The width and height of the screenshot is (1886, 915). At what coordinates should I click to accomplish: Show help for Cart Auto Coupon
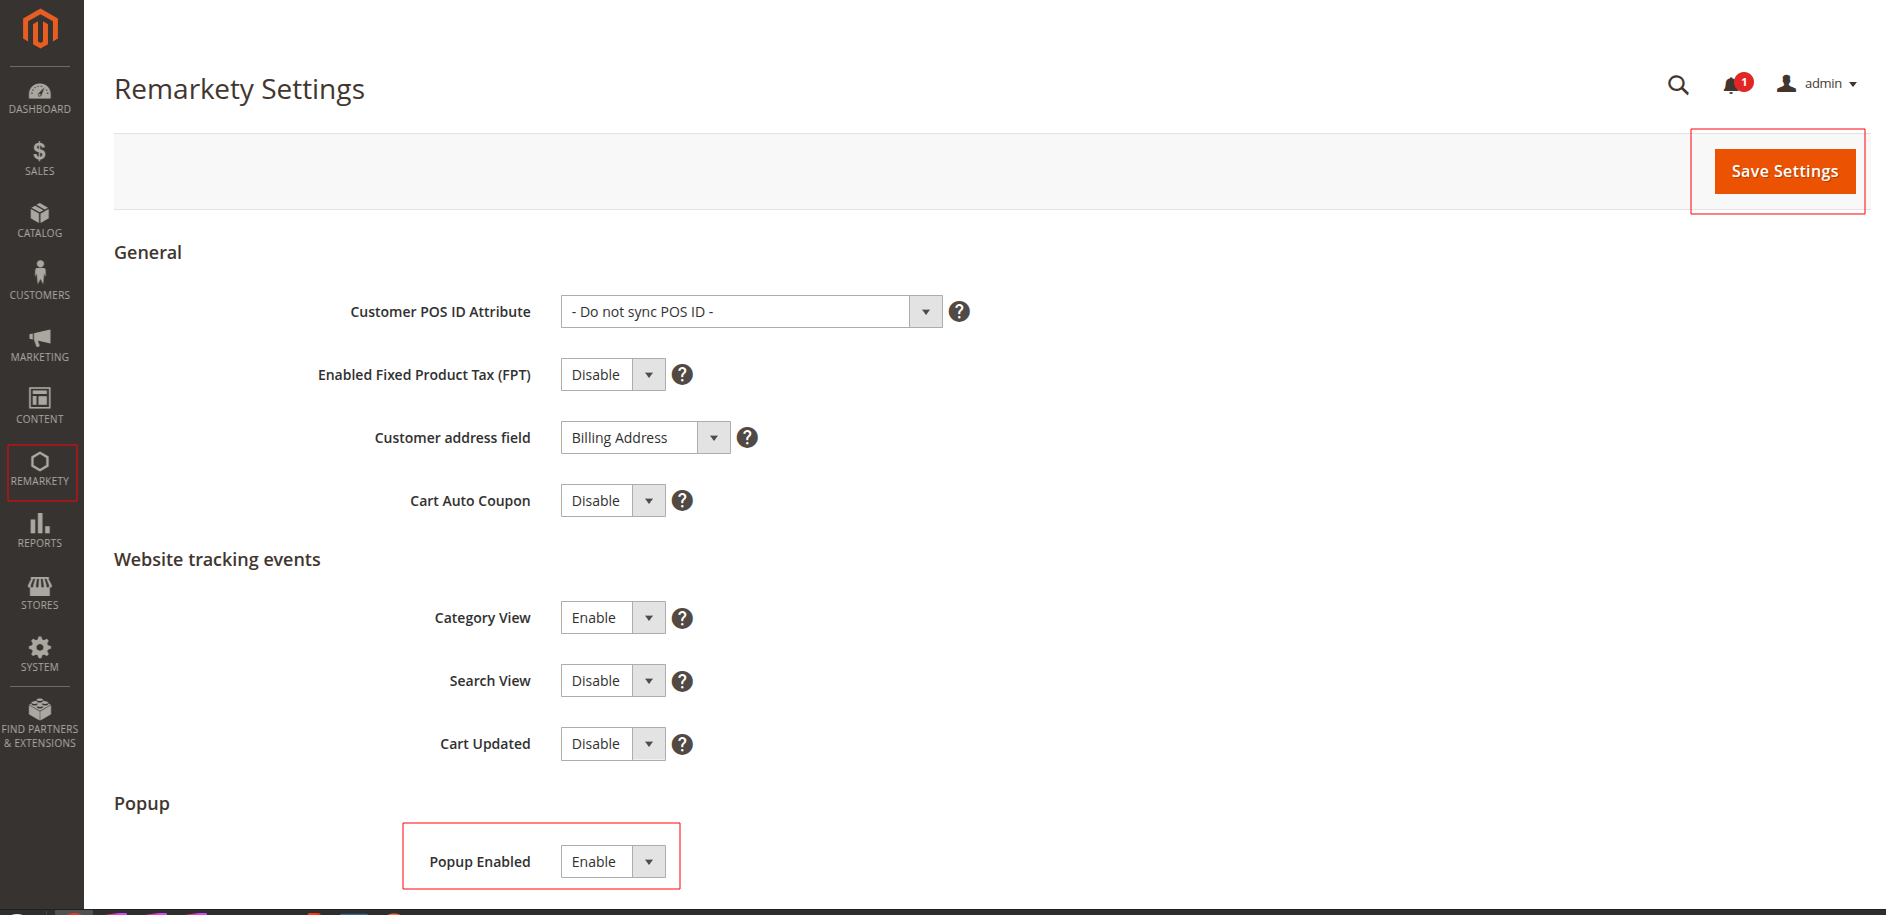682,501
